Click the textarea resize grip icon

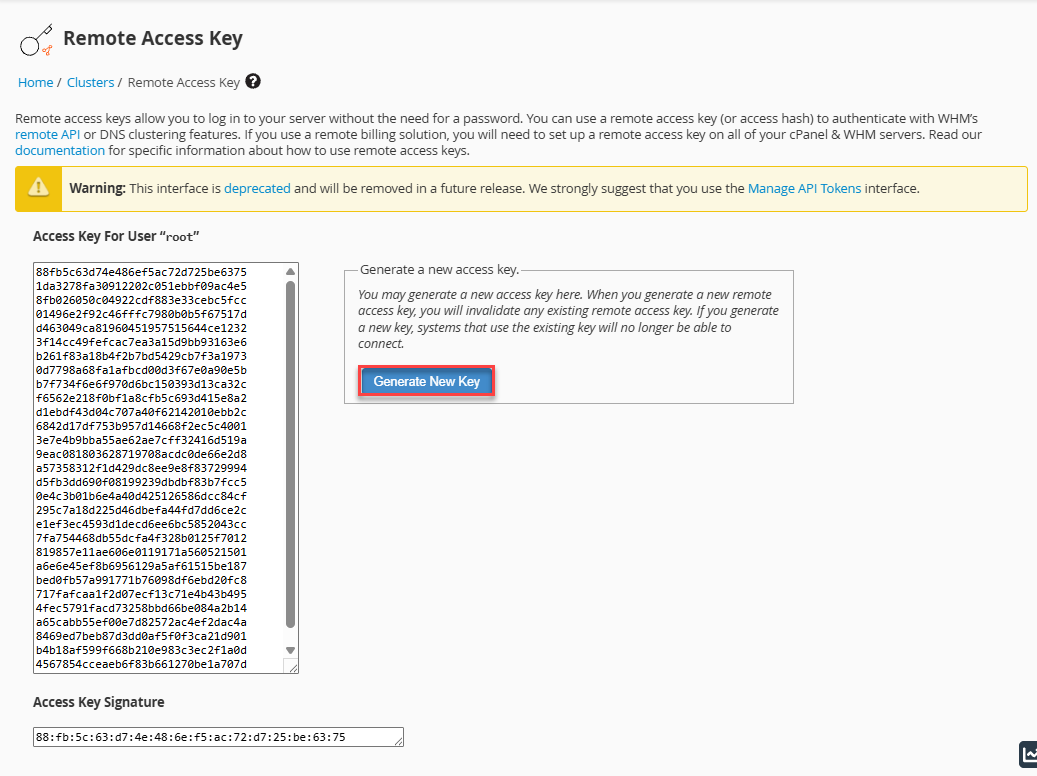coord(293,668)
